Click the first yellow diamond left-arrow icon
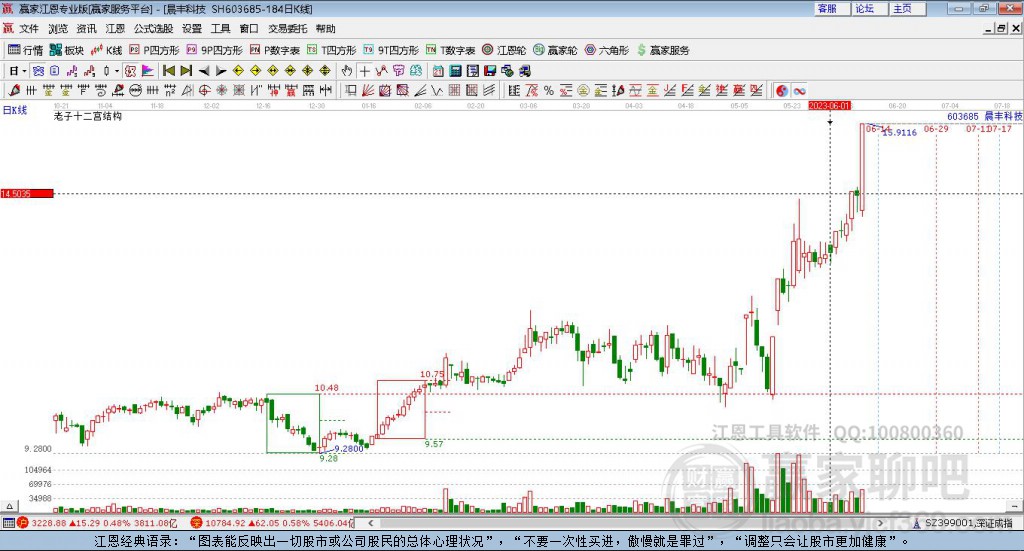 coord(238,71)
